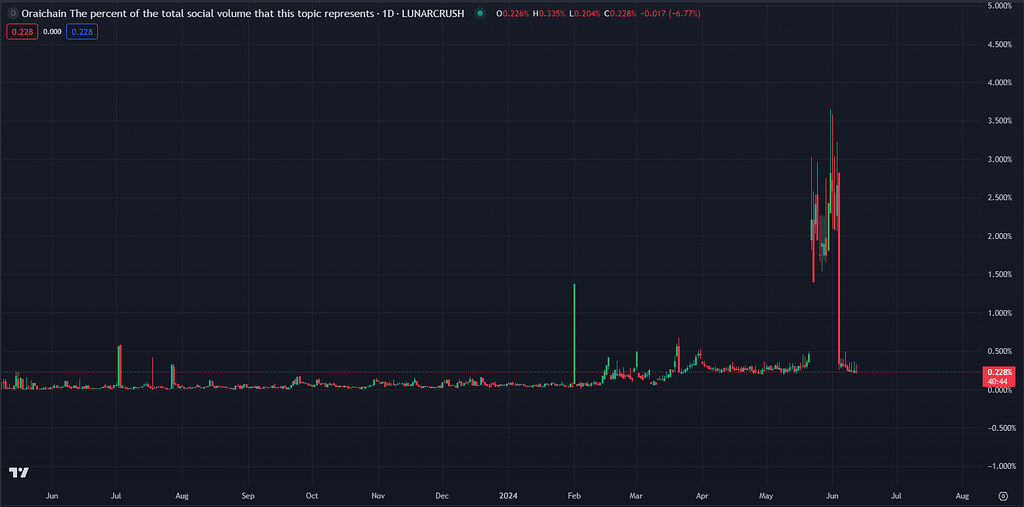Click the H0.335% high value
This screenshot has width=1024, height=507.
550,13
